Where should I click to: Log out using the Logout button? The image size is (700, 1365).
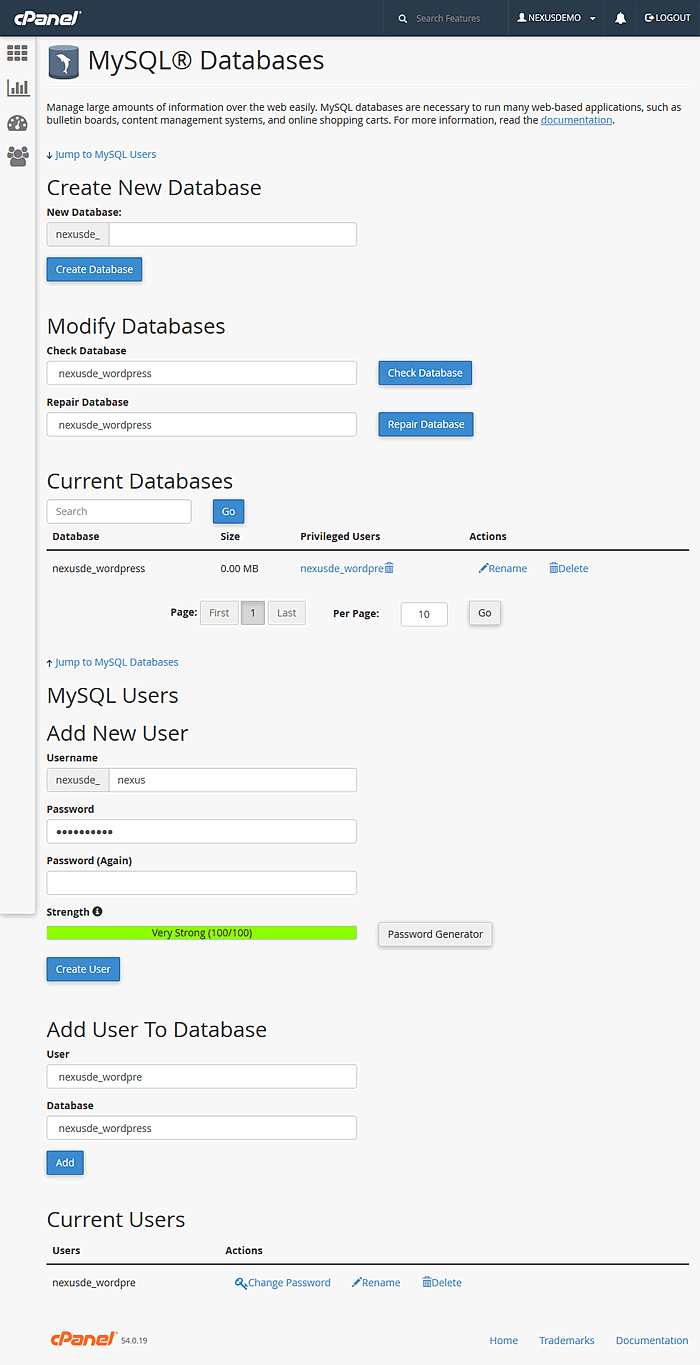[x=667, y=17]
